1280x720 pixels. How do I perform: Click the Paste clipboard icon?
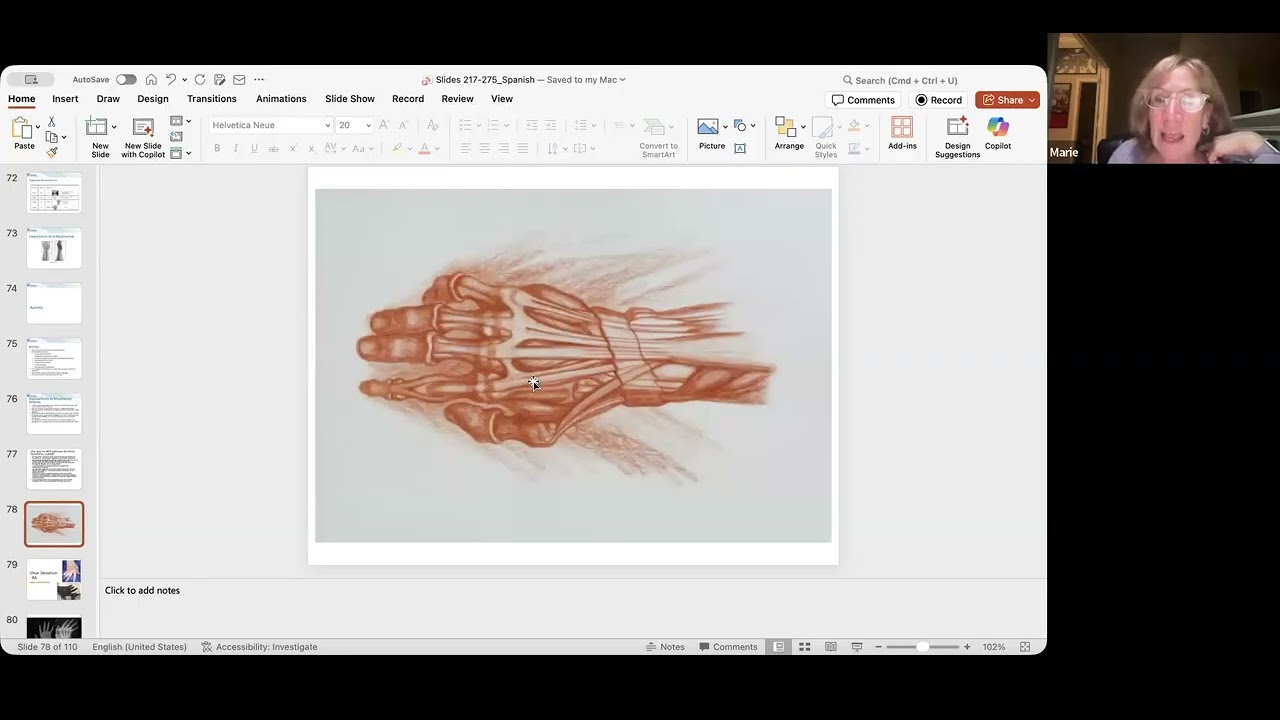[21, 128]
